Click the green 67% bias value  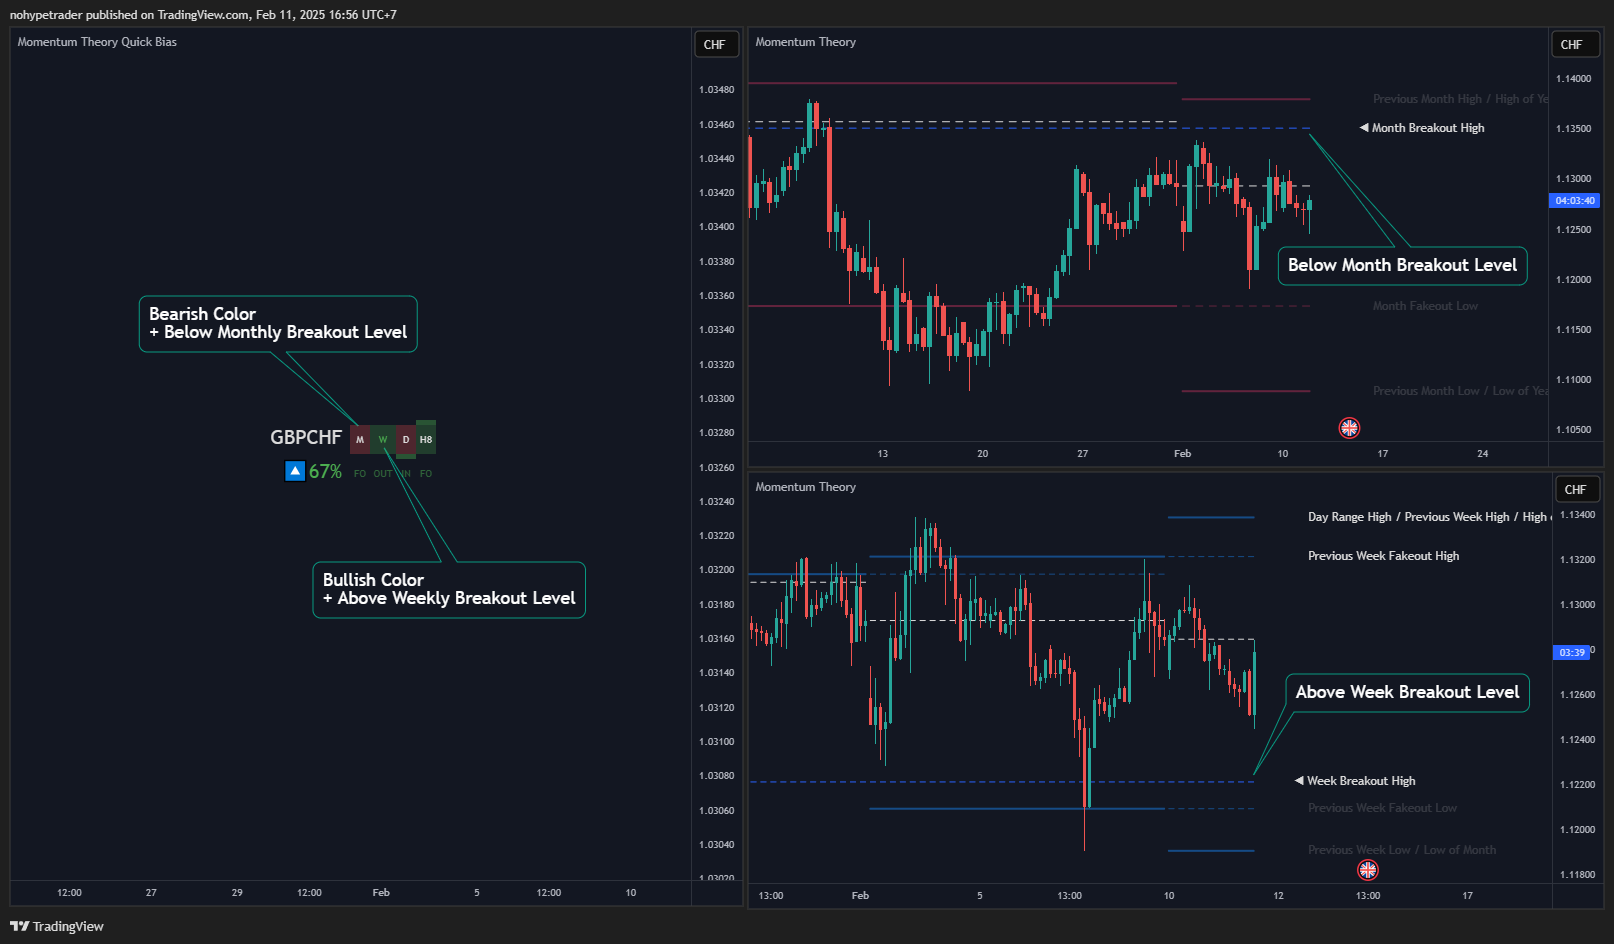pos(325,471)
